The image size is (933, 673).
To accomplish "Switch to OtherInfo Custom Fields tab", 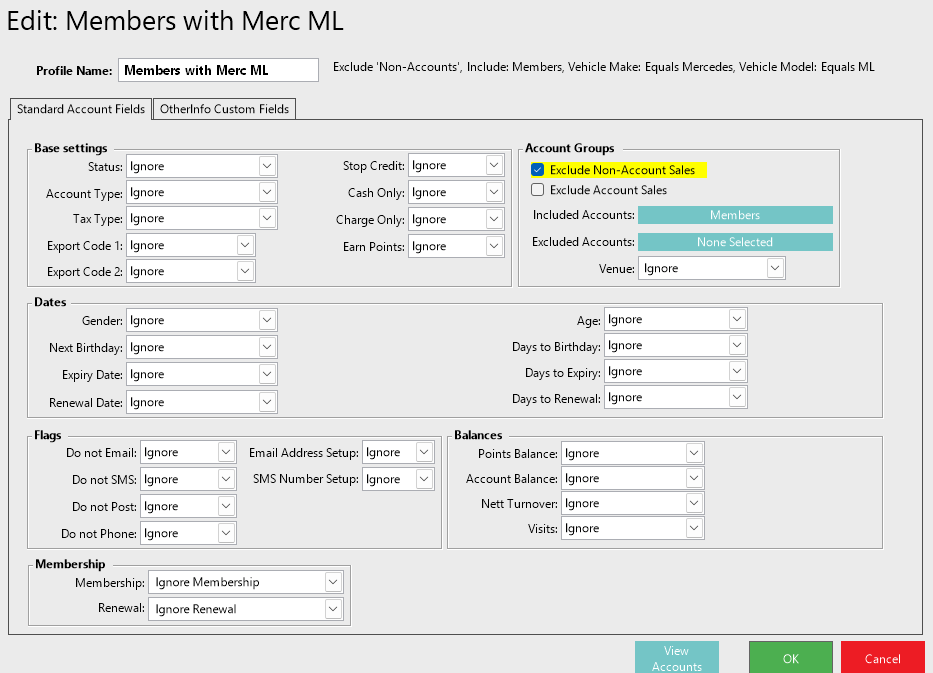I will 224,109.
